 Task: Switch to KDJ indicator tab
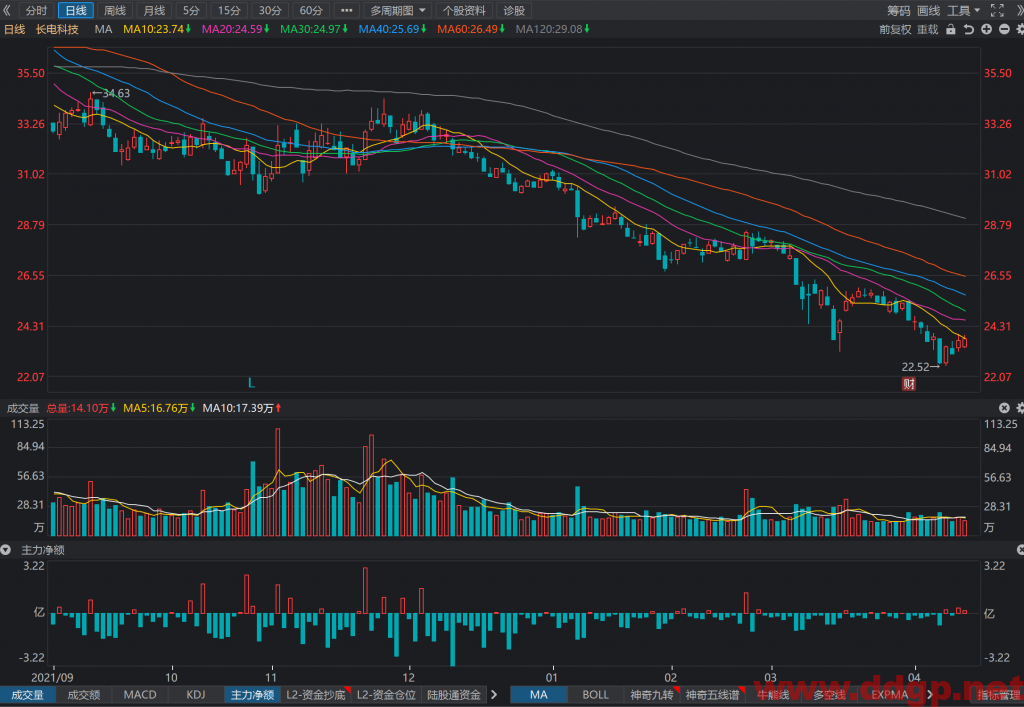tap(195, 695)
